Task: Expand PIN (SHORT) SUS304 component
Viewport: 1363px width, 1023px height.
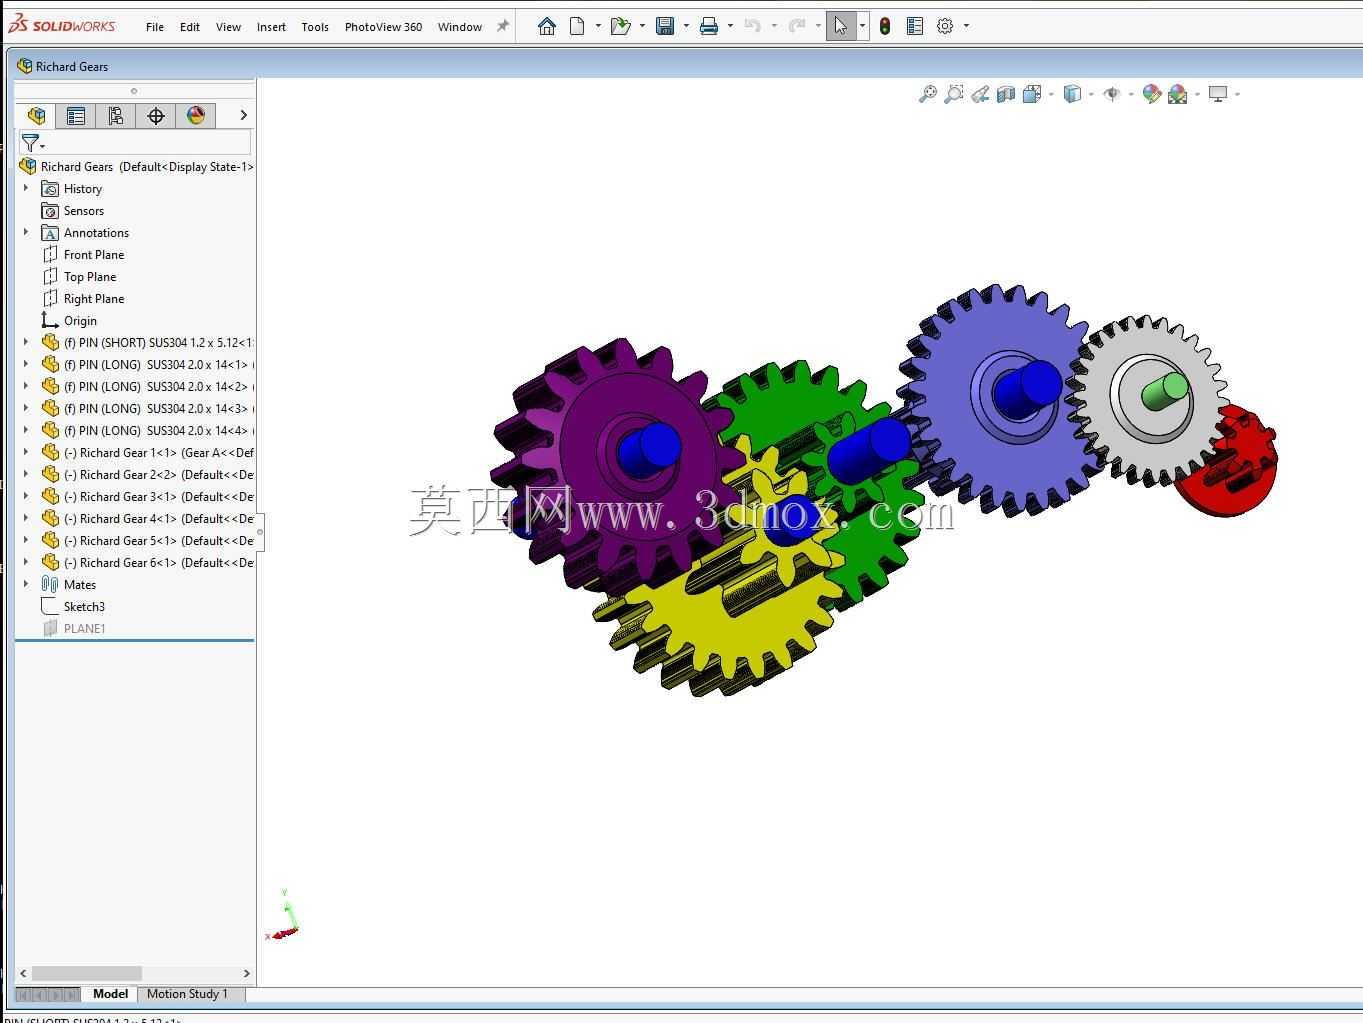Action: pyautogui.click(x=26, y=342)
